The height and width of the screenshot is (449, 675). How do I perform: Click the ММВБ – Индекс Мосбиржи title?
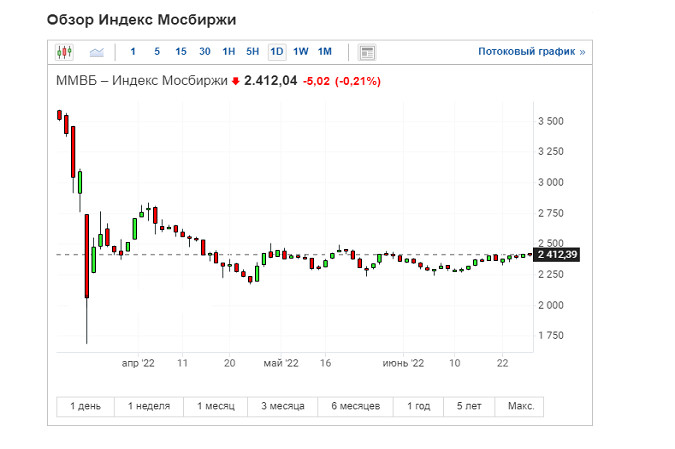click(142, 81)
